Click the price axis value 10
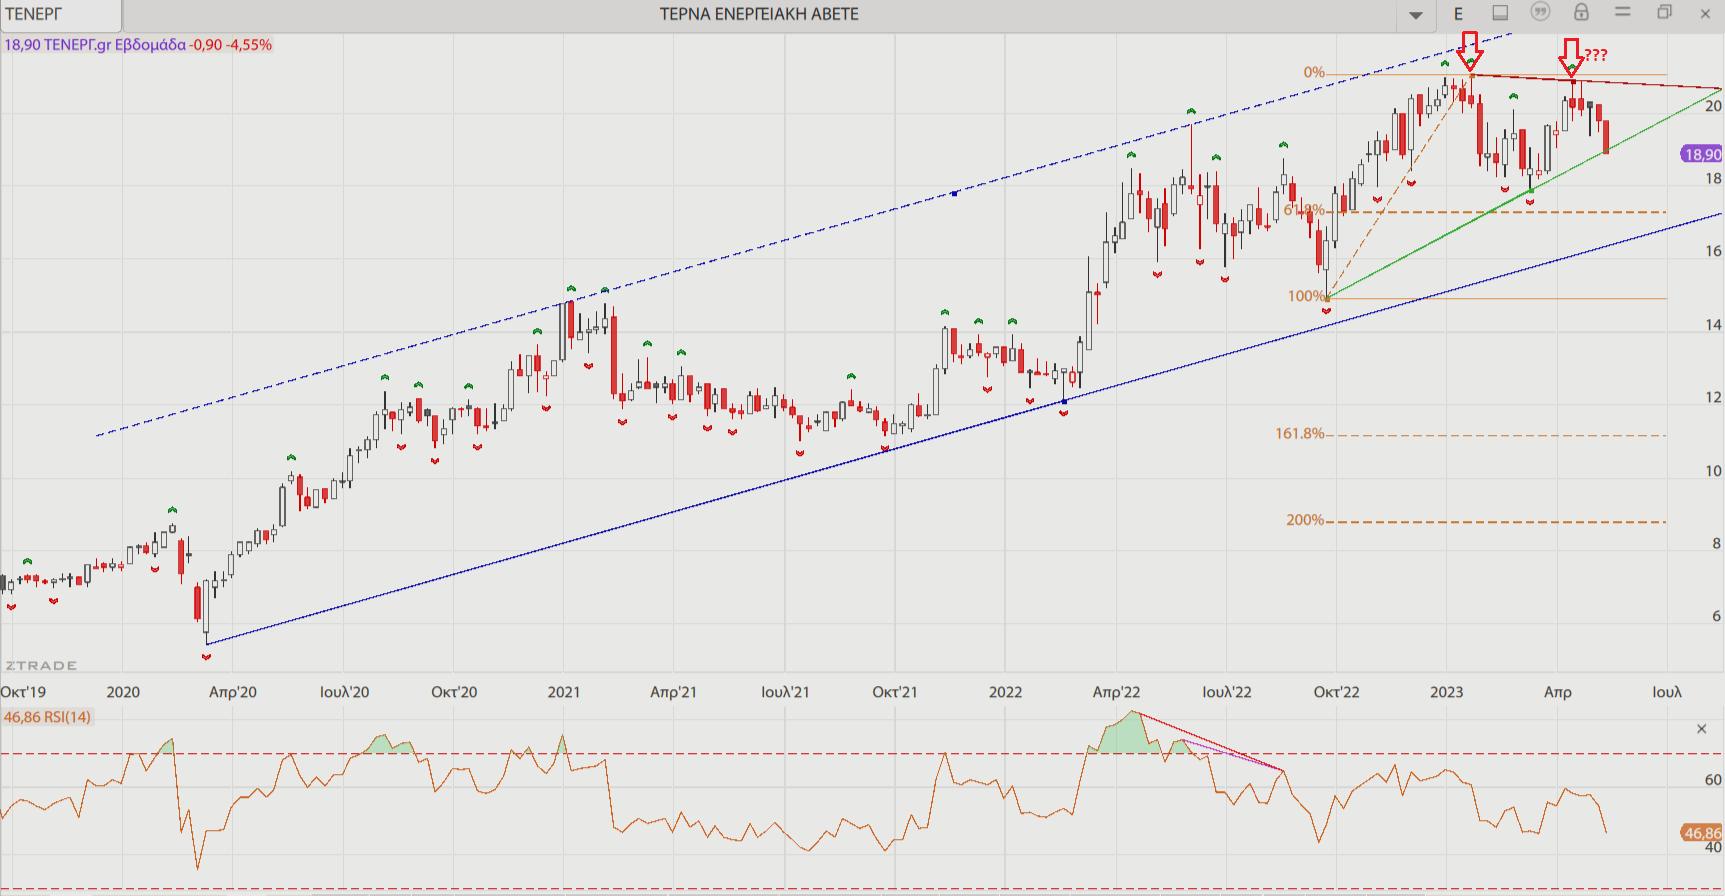The width and height of the screenshot is (1725, 896). [x=1713, y=471]
